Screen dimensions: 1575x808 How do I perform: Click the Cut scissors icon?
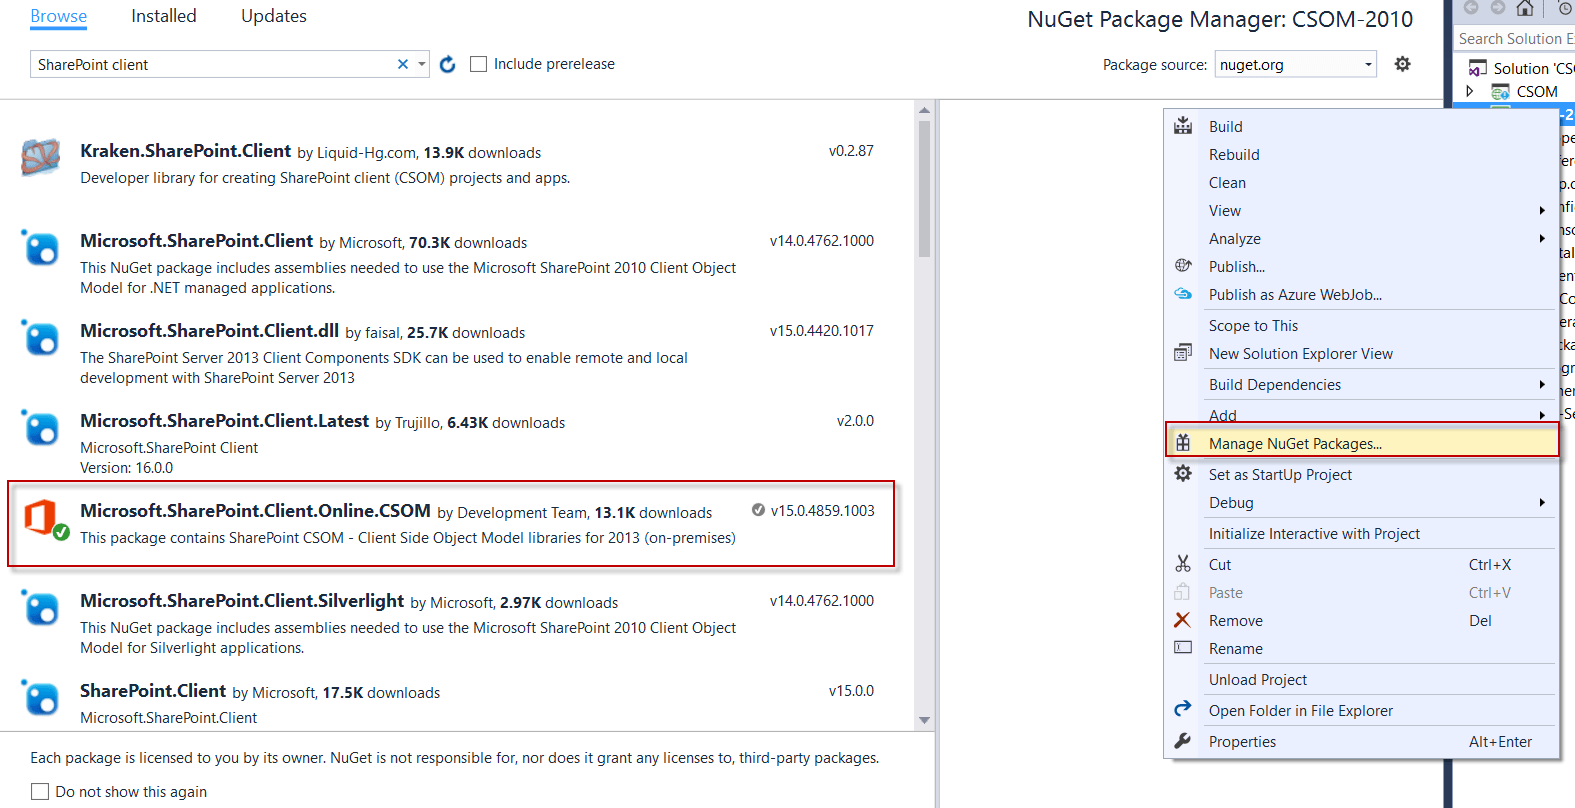[1183, 564]
